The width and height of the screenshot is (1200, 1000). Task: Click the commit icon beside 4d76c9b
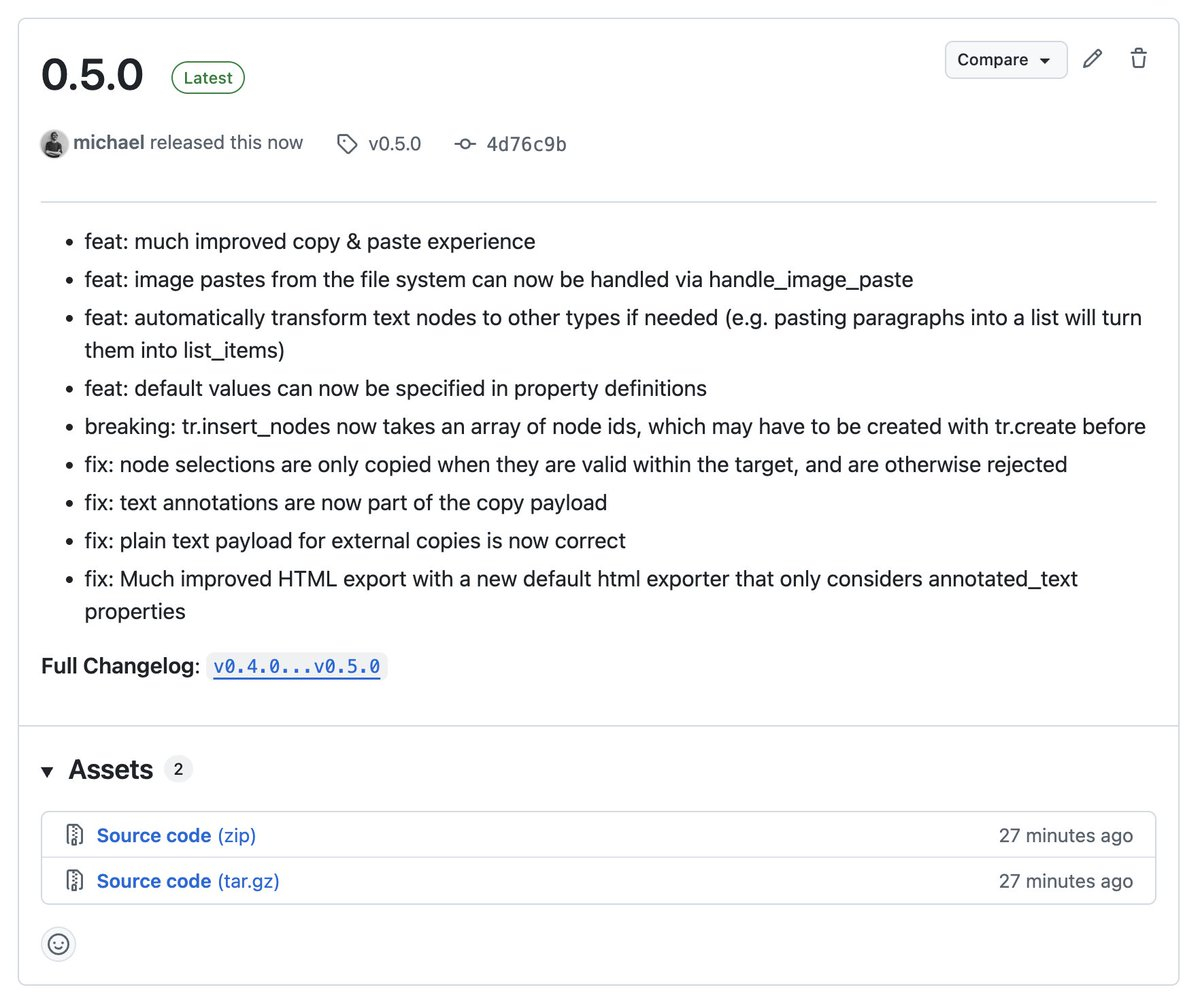coord(465,144)
